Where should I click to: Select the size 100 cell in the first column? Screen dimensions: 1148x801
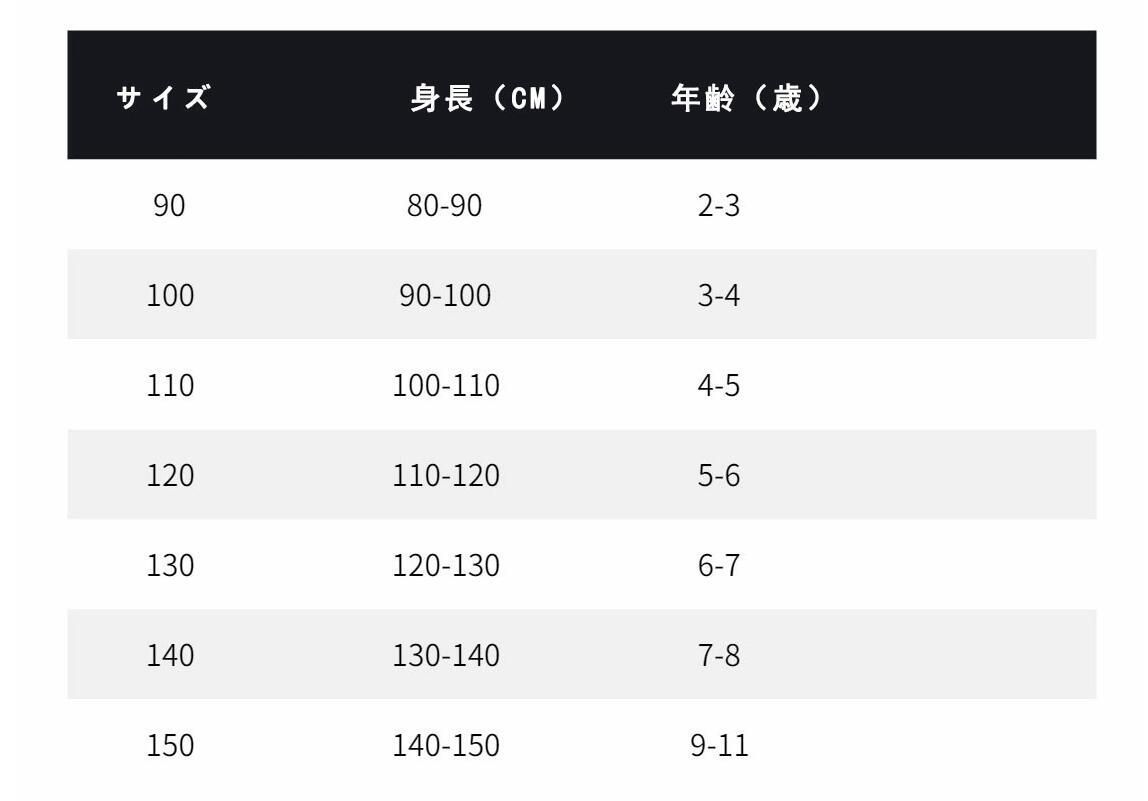point(170,296)
